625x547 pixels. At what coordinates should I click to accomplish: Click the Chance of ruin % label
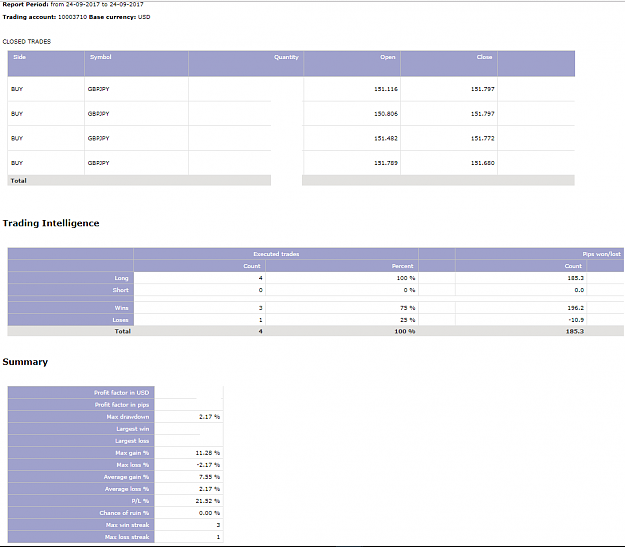(x=124, y=513)
